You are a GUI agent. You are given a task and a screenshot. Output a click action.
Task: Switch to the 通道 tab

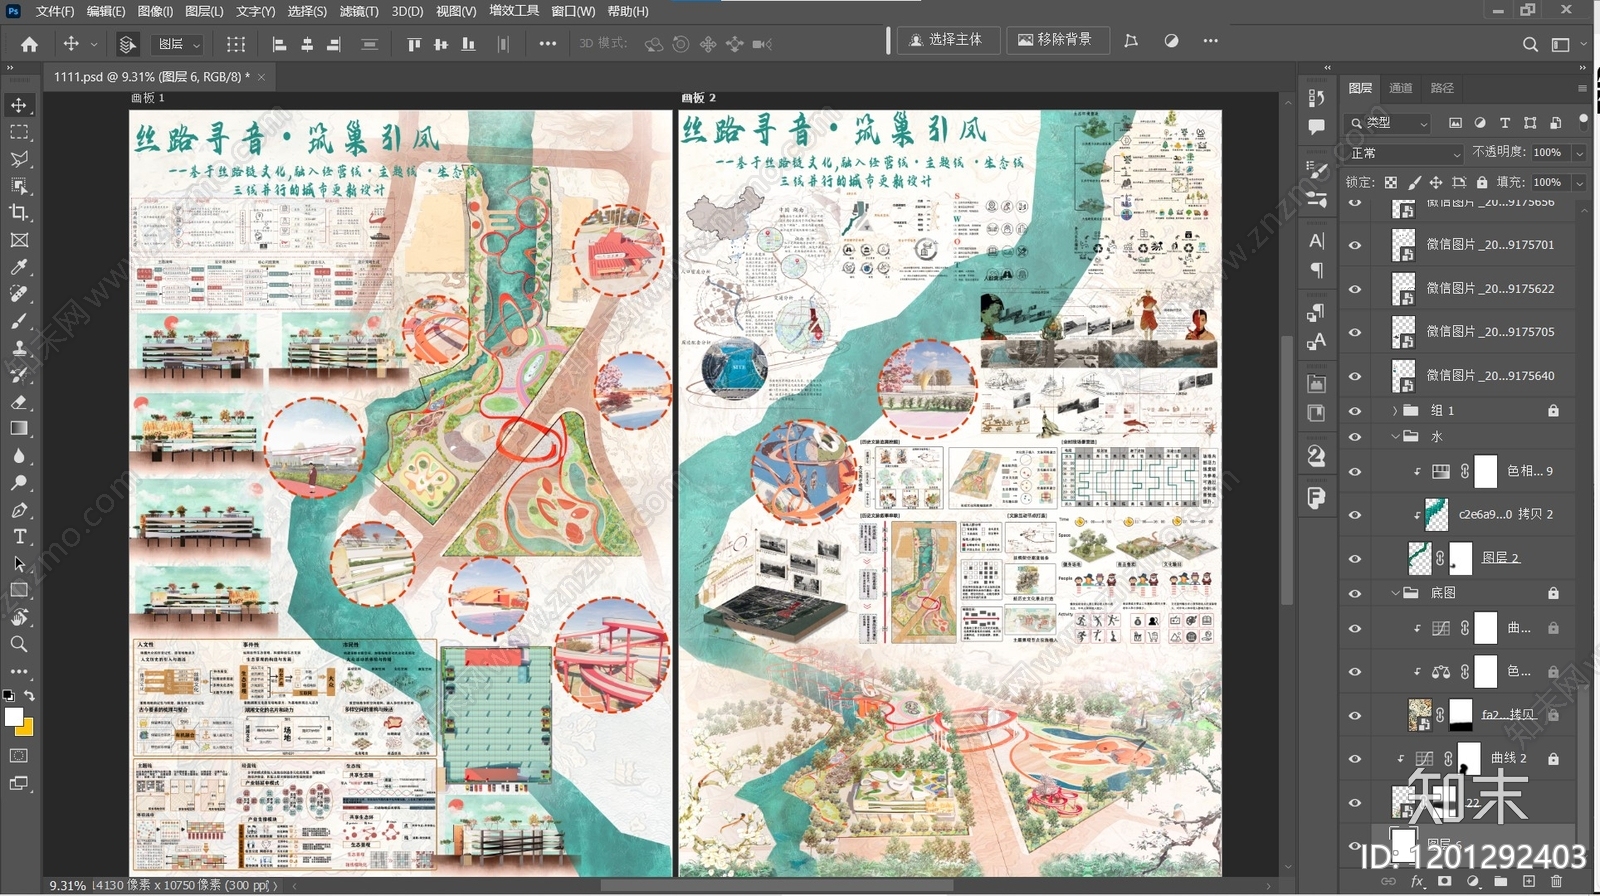tap(1401, 88)
